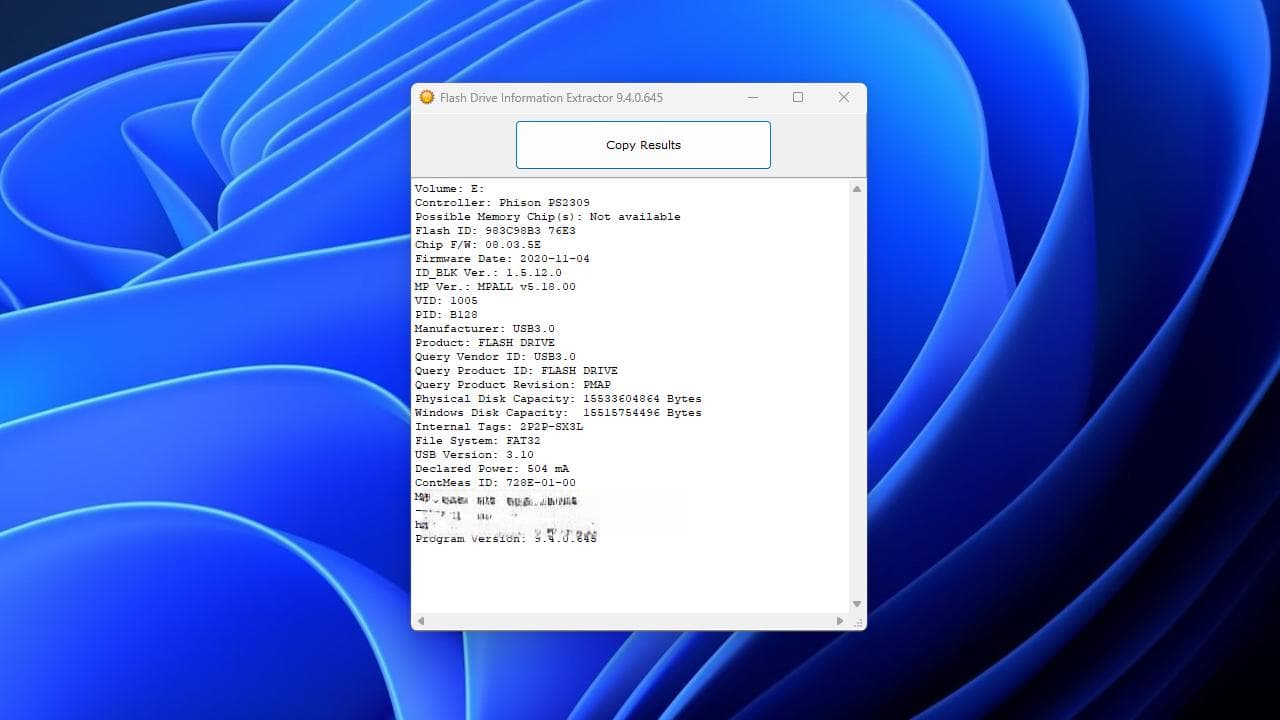This screenshot has width=1280, height=720.
Task: Click the Physical Disk Capacity line
Action: [558, 398]
